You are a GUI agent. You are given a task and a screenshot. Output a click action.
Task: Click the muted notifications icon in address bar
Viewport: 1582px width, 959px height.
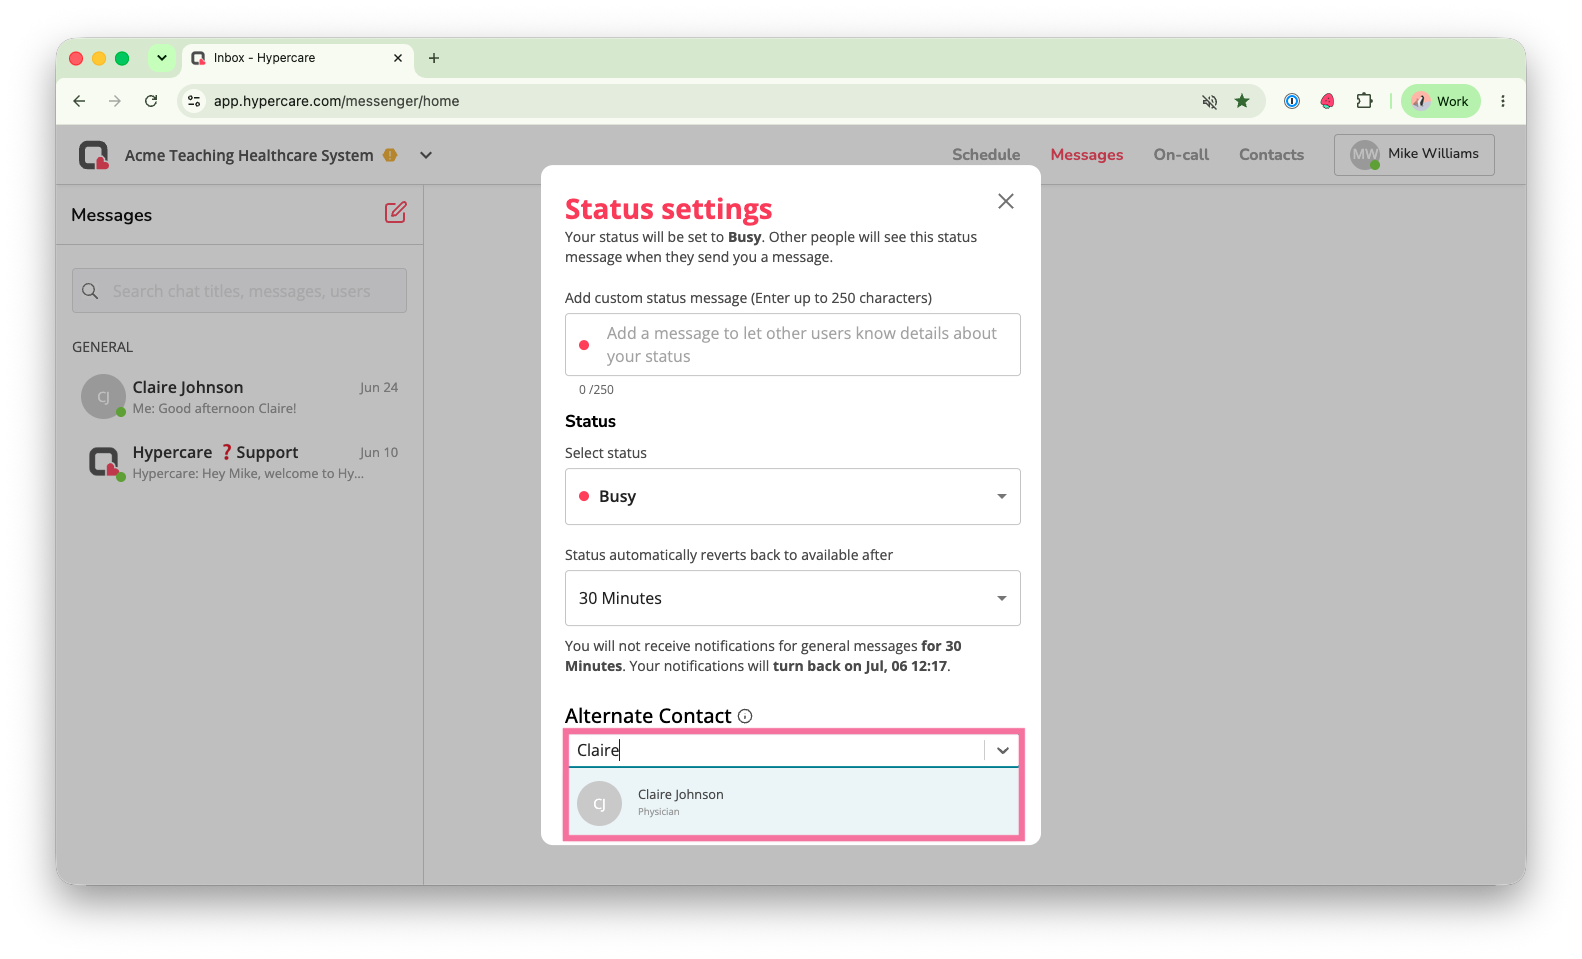pos(1210,101)
